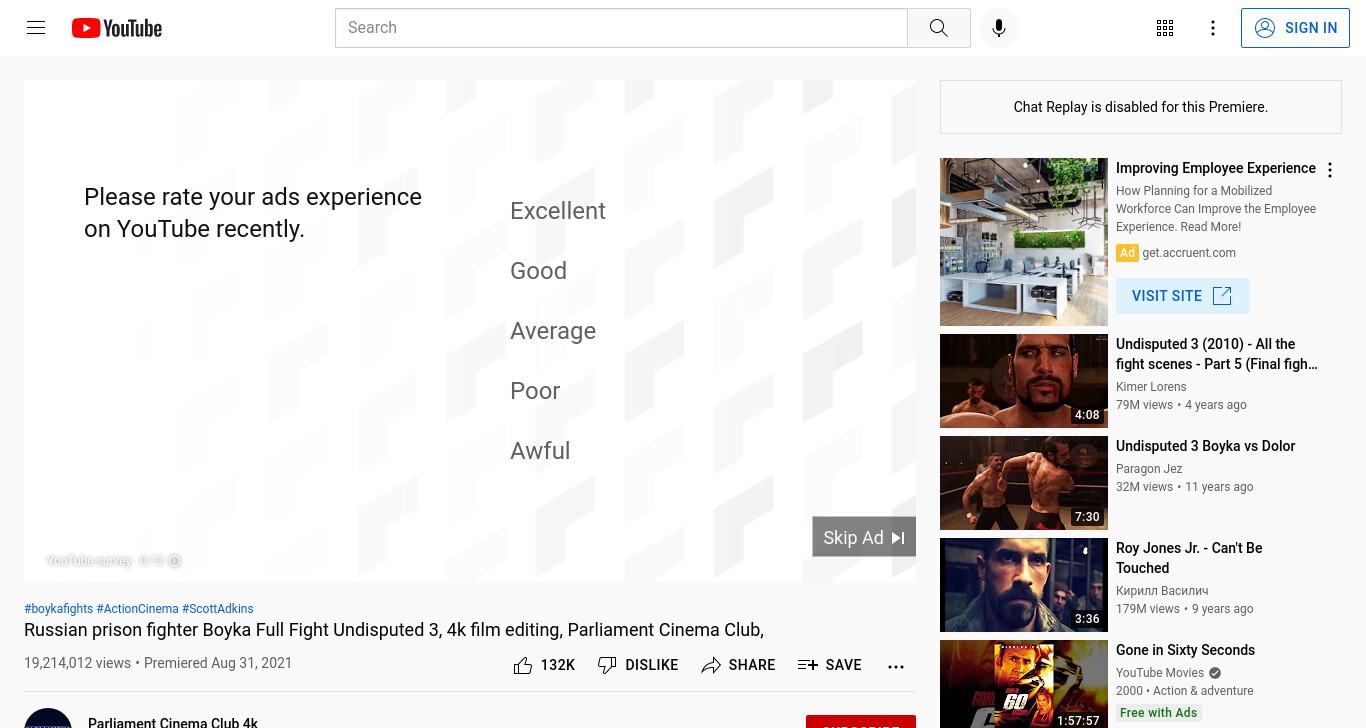The image size is (1366, 728).
Task: Start voice search with the microphone
Action: point(998,28)
